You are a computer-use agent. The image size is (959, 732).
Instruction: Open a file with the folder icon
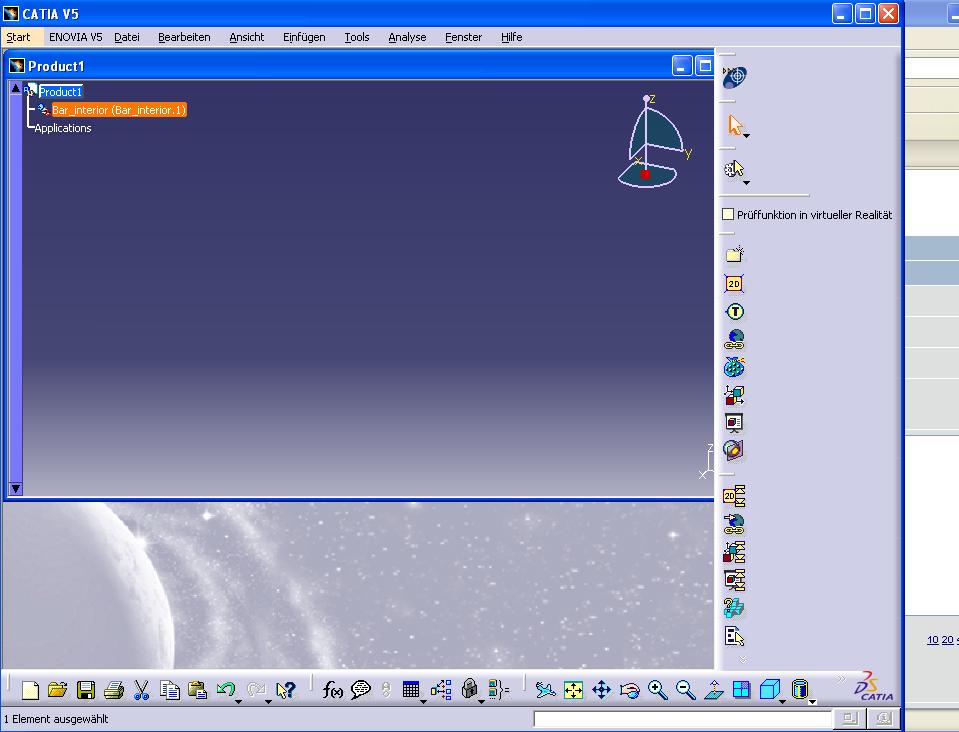57,690
